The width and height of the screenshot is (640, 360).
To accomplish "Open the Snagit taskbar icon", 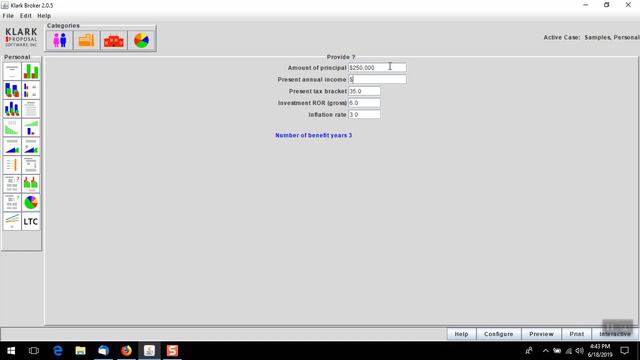I will pos(172,351).
